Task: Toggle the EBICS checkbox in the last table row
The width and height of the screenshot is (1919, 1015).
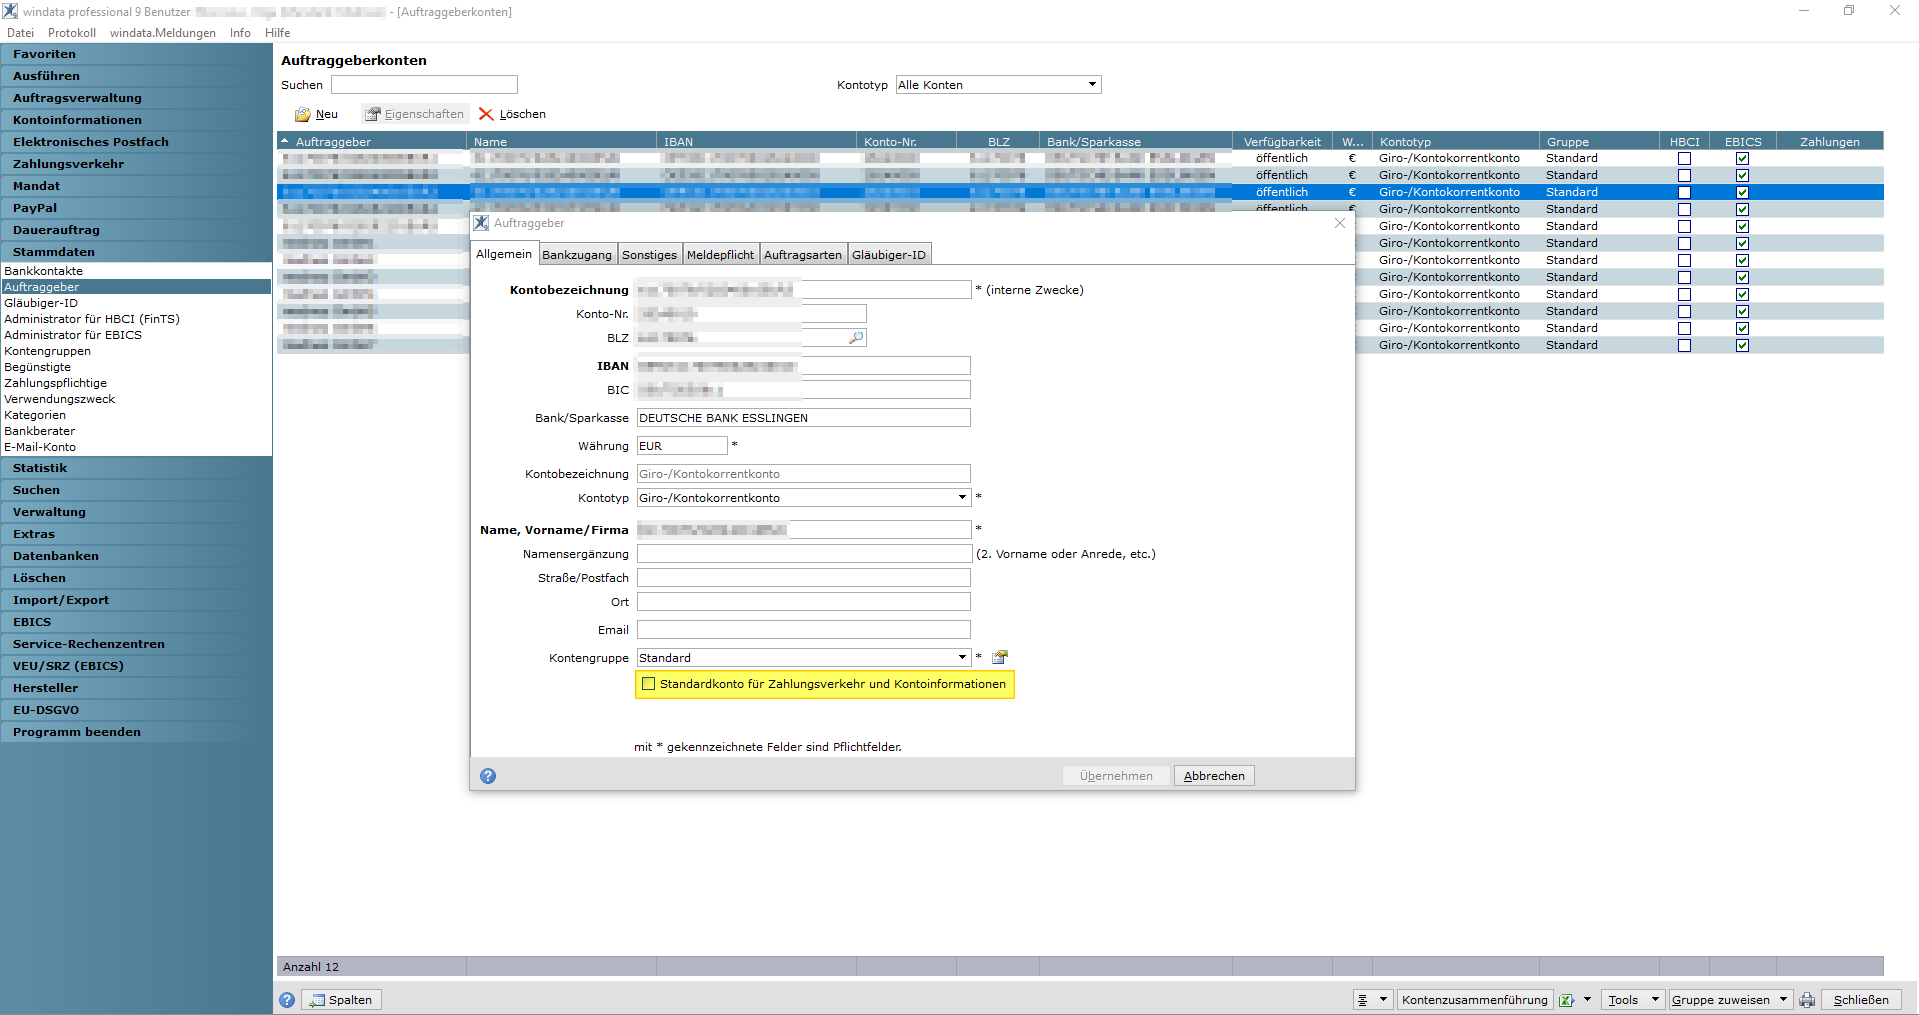Action: 1742,345
